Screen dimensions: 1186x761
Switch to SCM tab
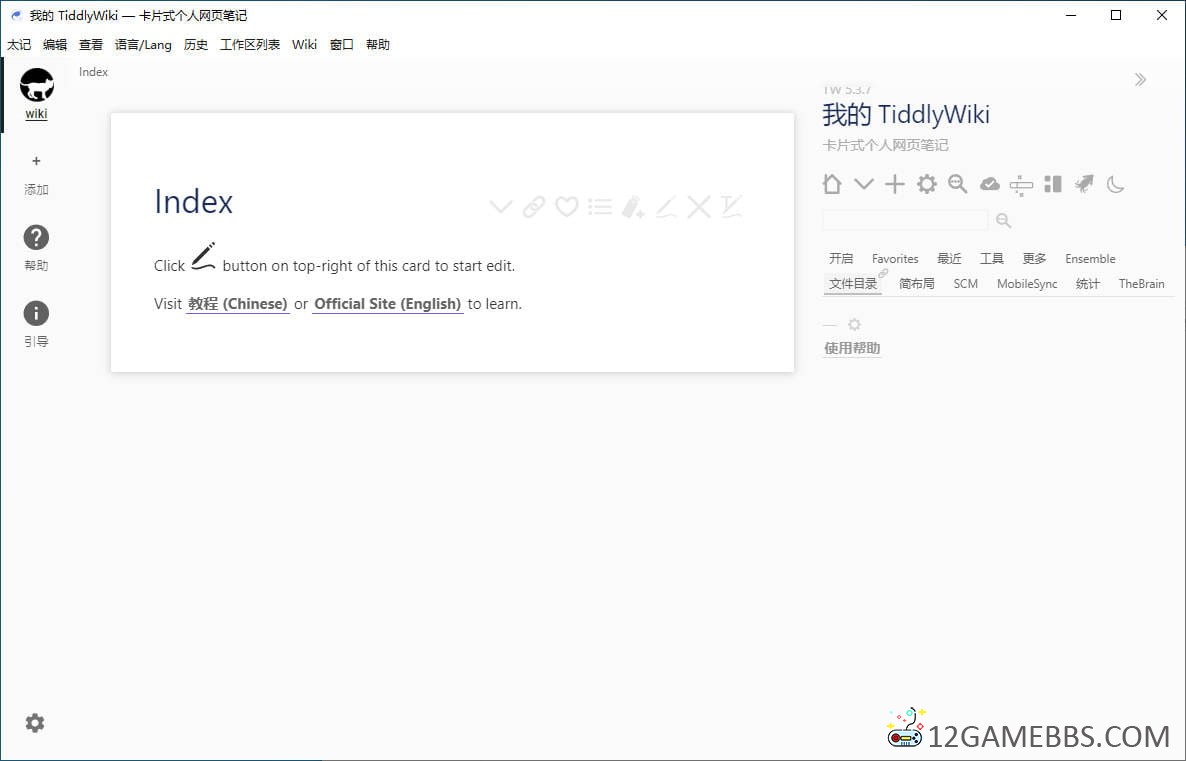coord(965,284)
